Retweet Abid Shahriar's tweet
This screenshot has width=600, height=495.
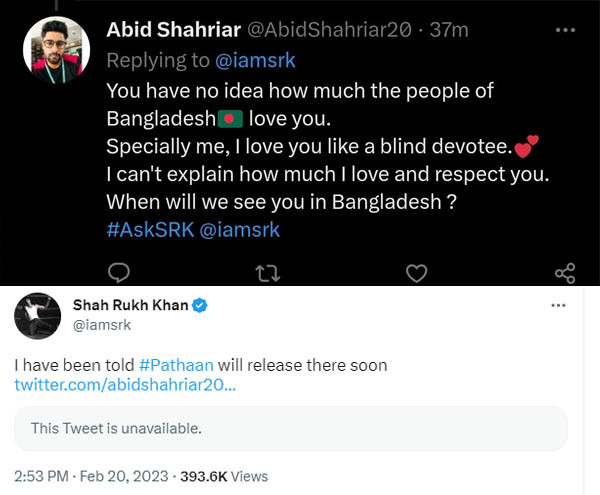tap(267, 272)
